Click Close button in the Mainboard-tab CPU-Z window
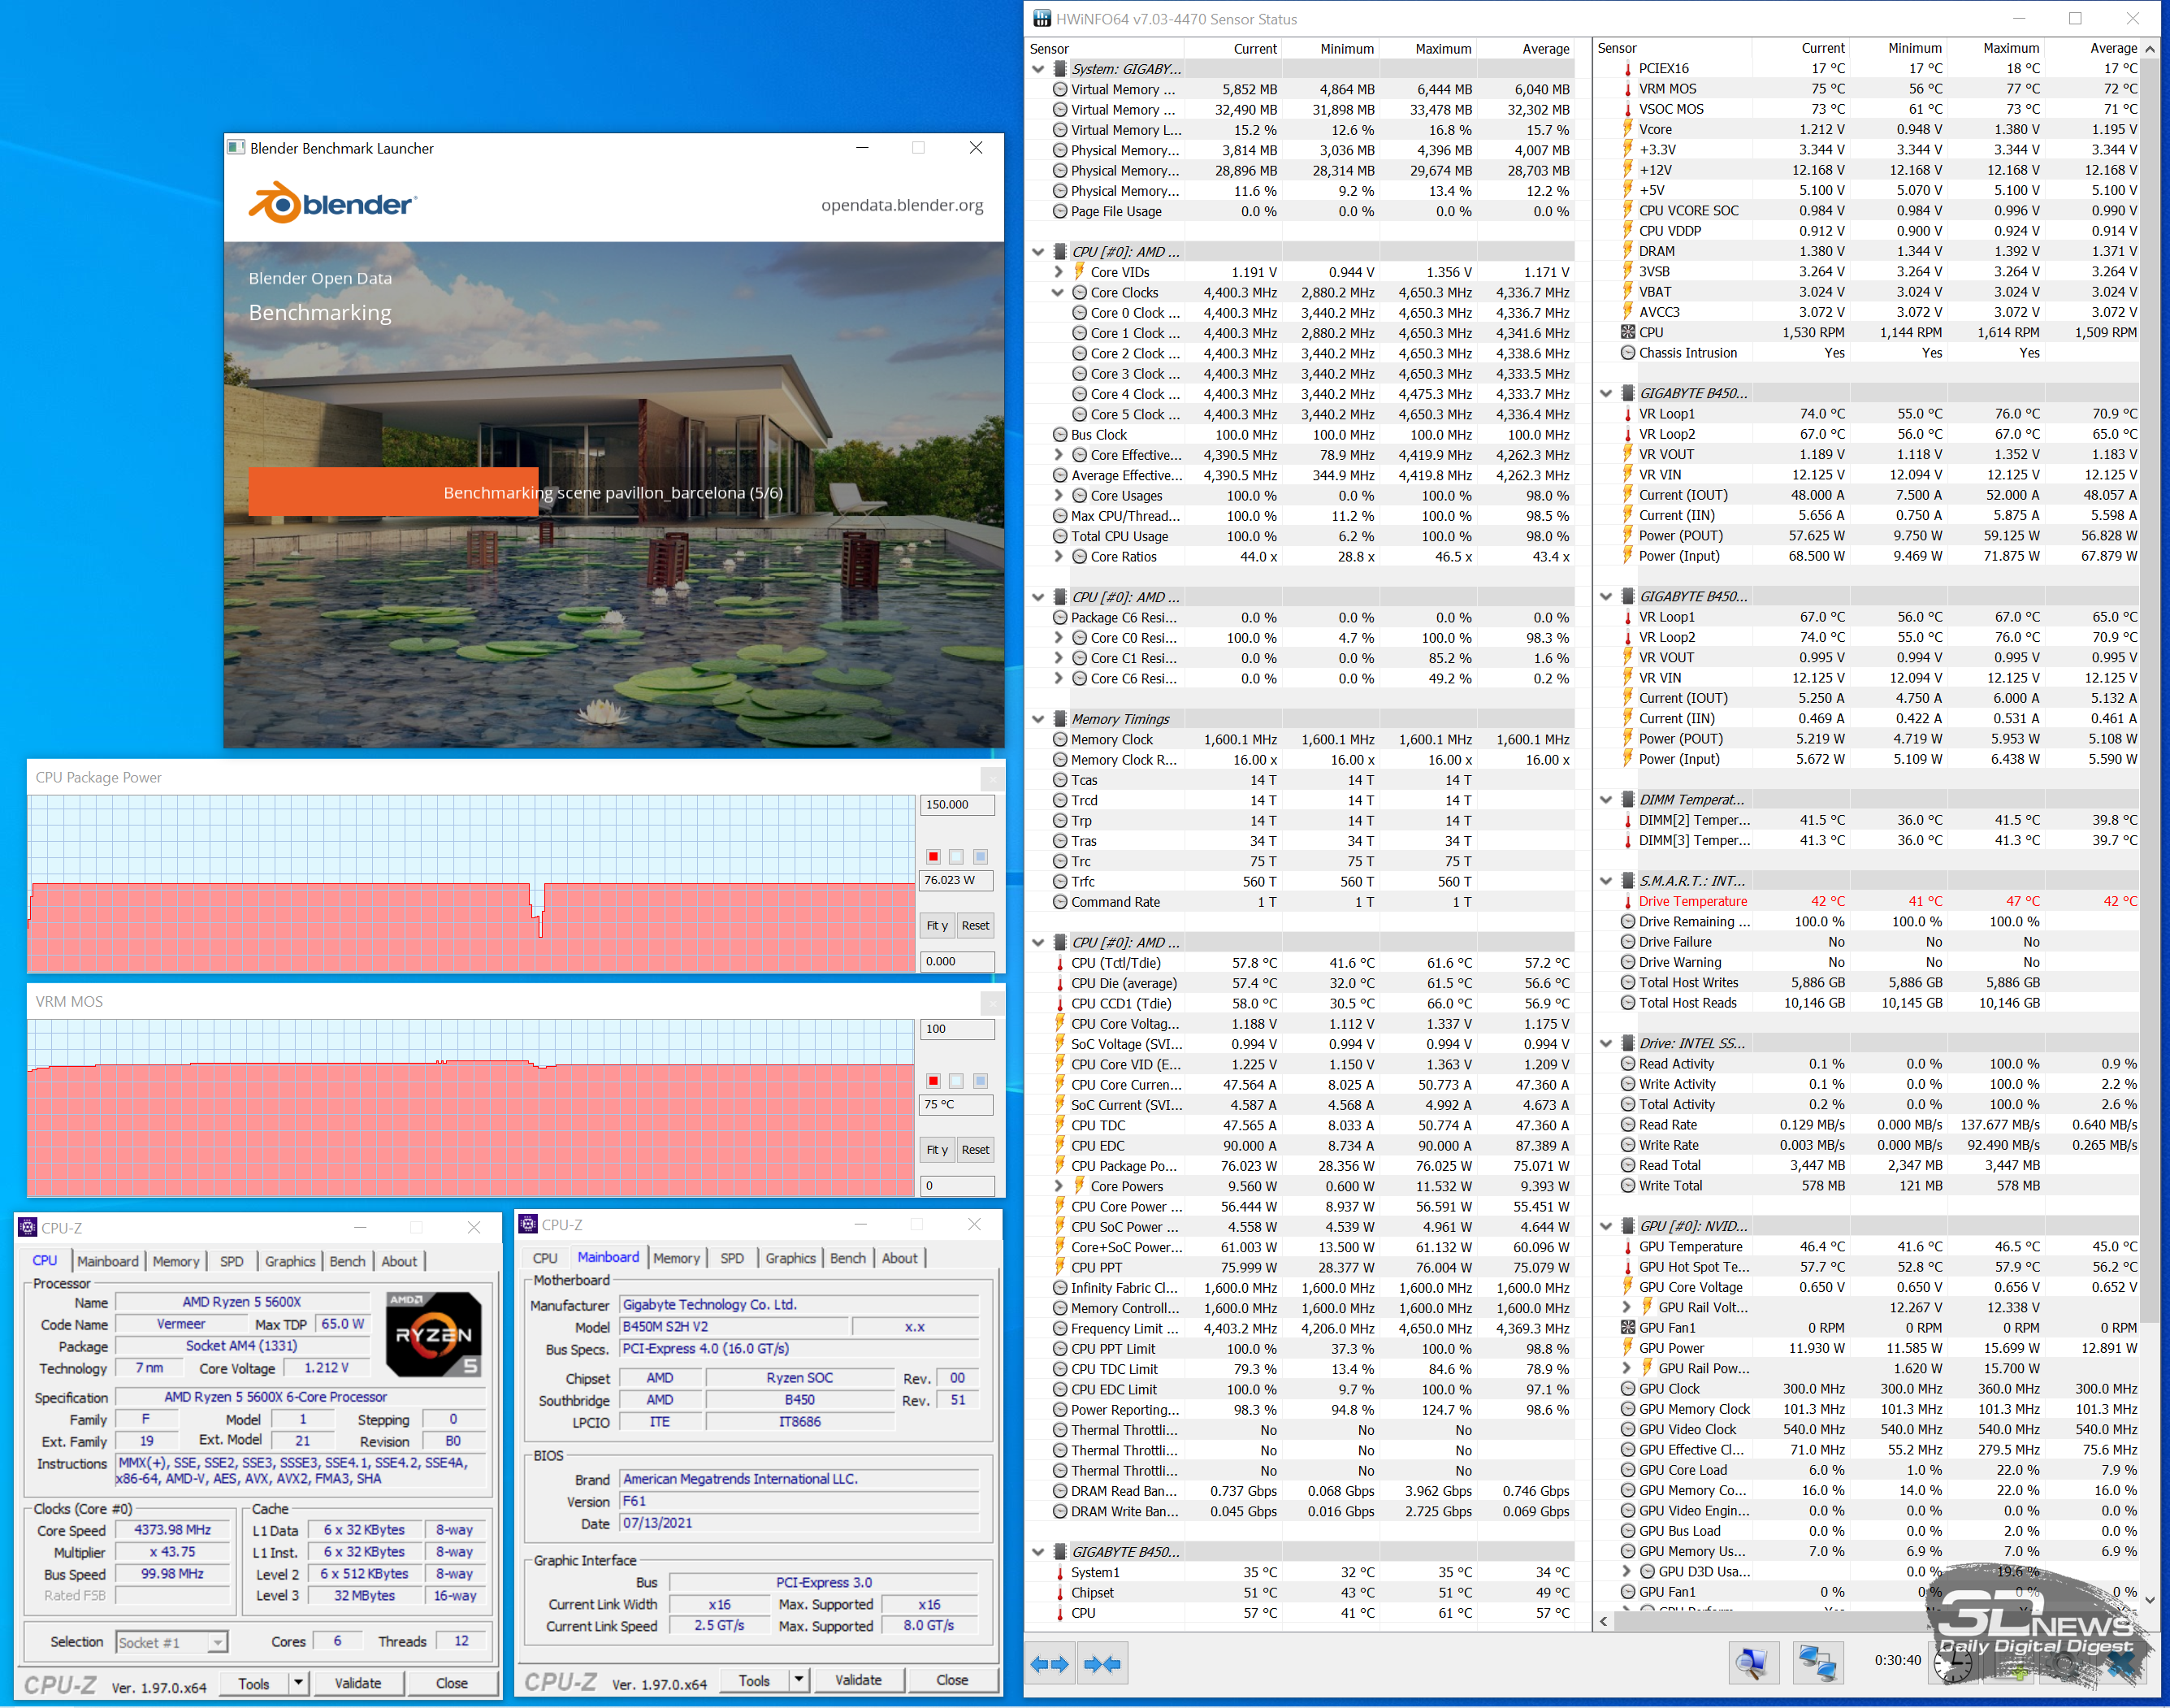The image size is (2170, 1708). (x=952, y=1680)
